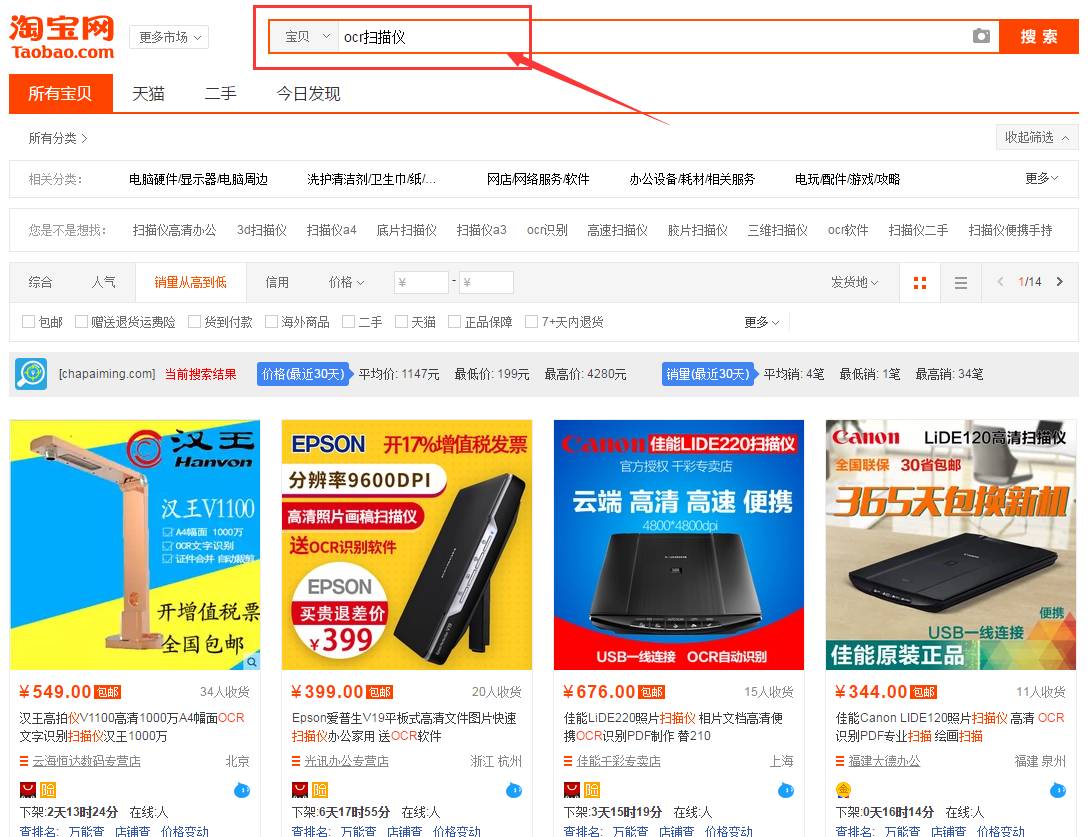Click Tmall badge under 云海恒达数码专营店
The image size is (1088, 837).
click(x=28, y=790)
